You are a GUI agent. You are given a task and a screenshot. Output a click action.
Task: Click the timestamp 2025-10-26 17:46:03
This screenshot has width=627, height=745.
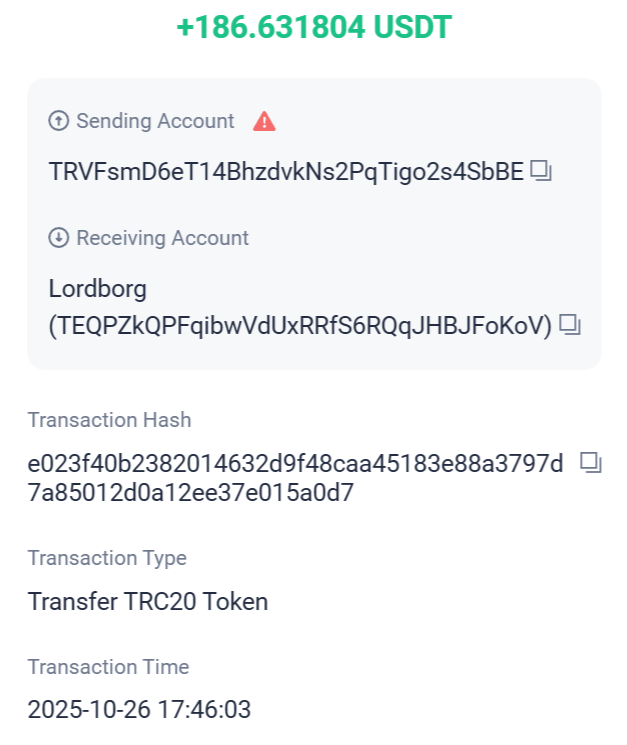click(139, 710)
